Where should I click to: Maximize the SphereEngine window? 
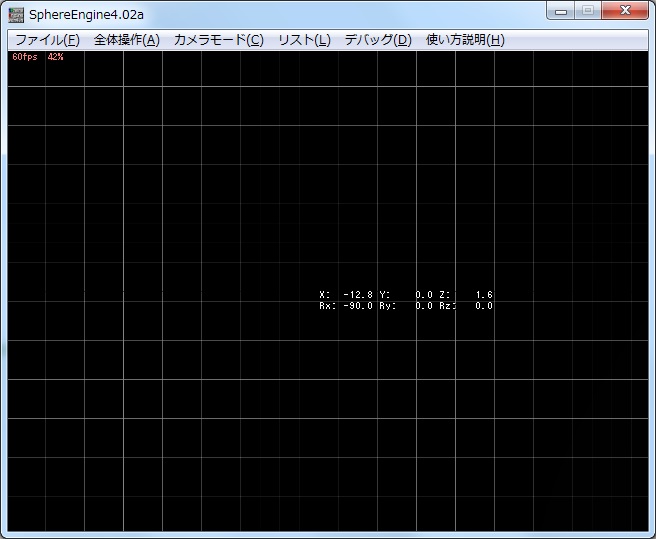589,11
